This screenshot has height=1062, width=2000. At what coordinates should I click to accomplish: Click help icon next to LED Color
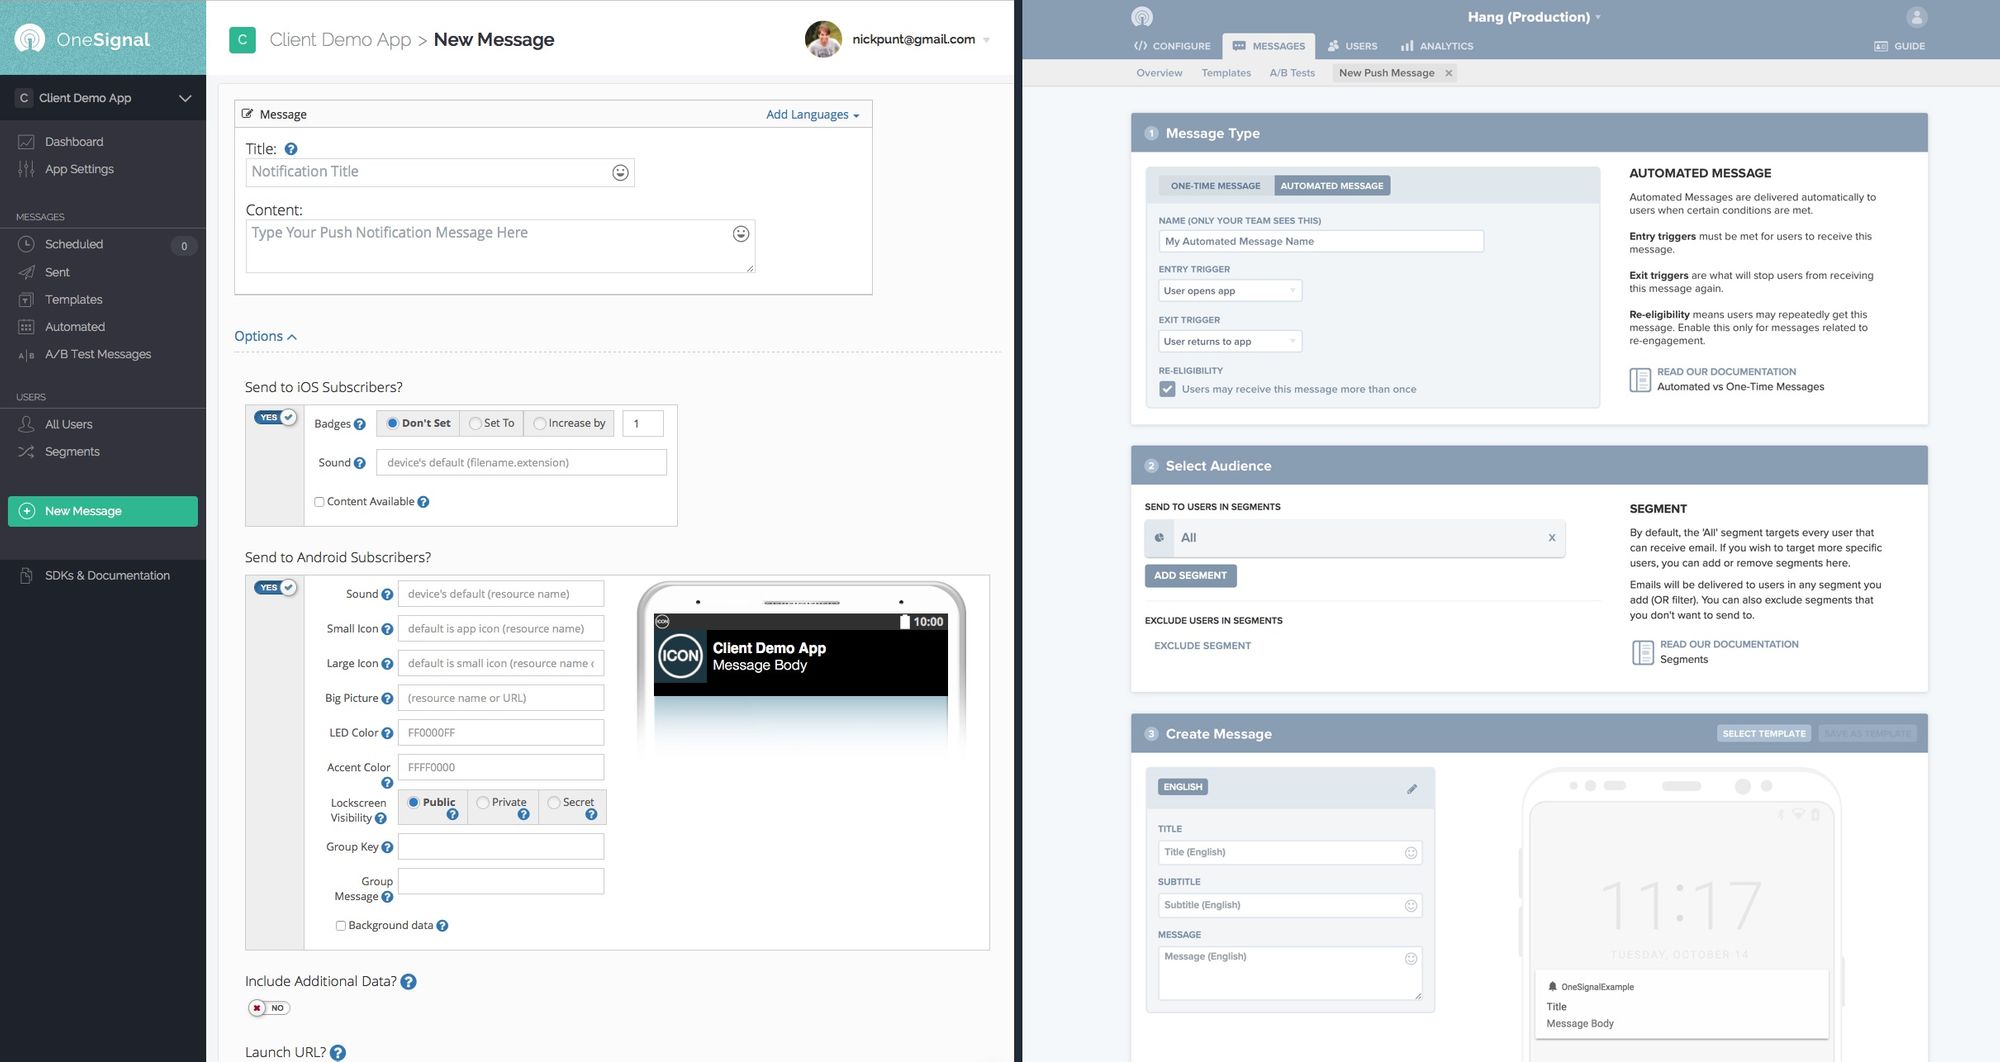(387, 733)
